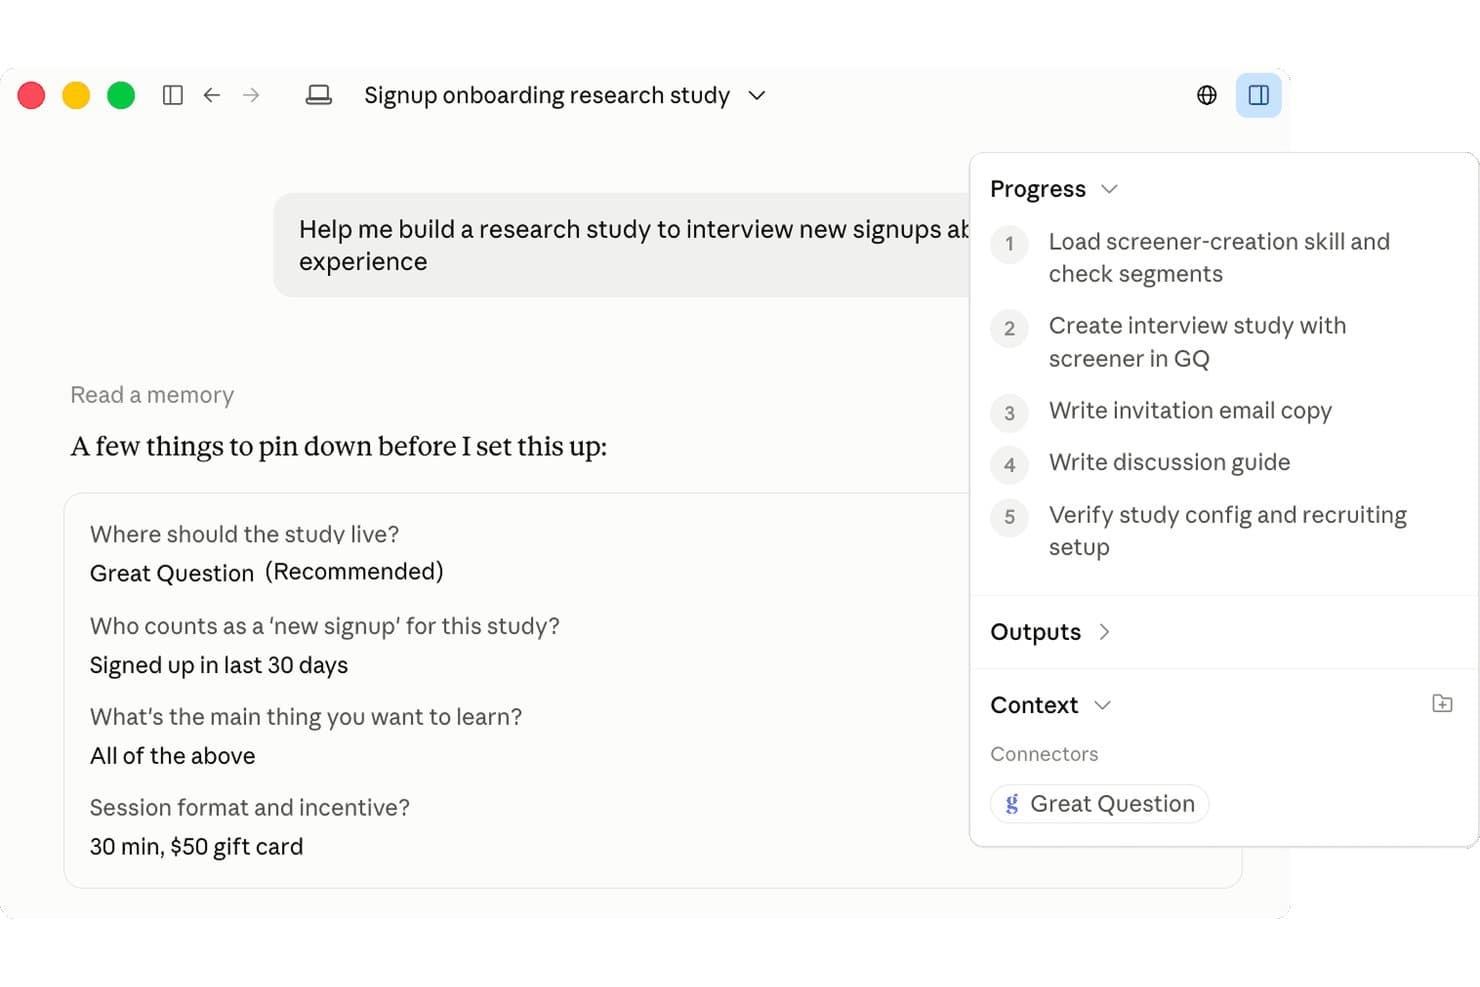Go back with the left arrow
This screenshot has height=987, width=1480.
pyautogui.click(x=212, y=95)
